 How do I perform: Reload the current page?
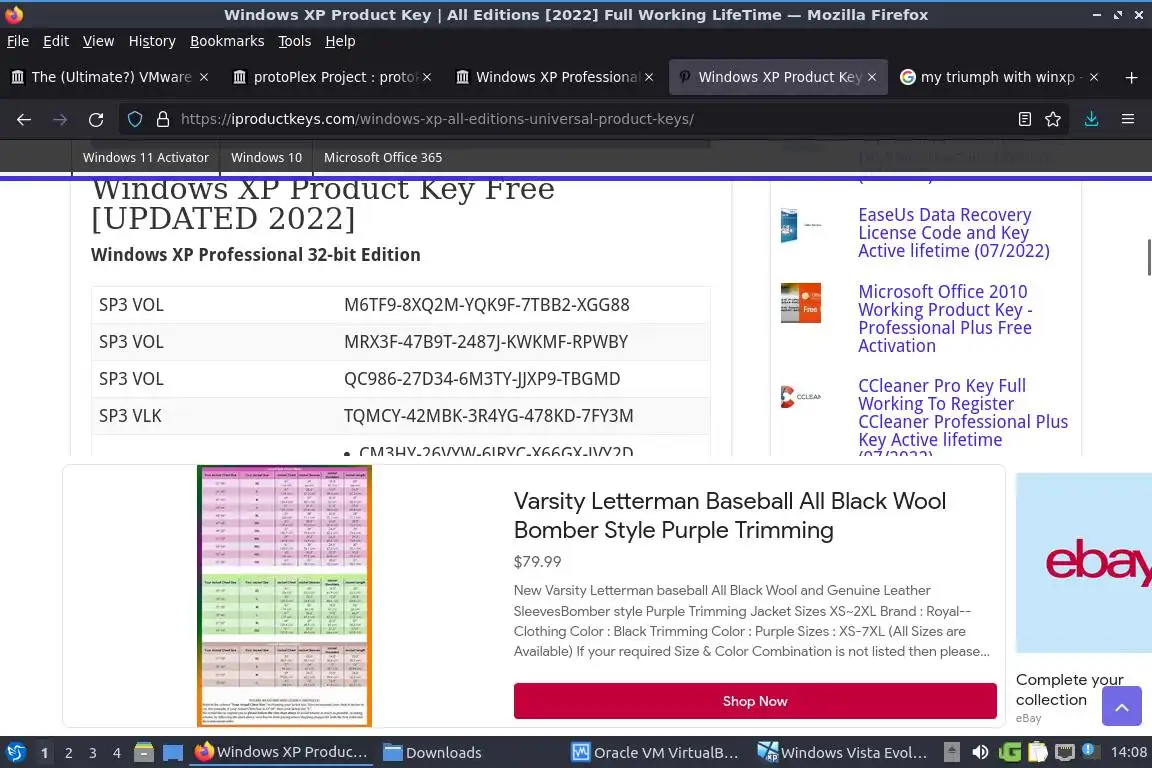point(96,119)
